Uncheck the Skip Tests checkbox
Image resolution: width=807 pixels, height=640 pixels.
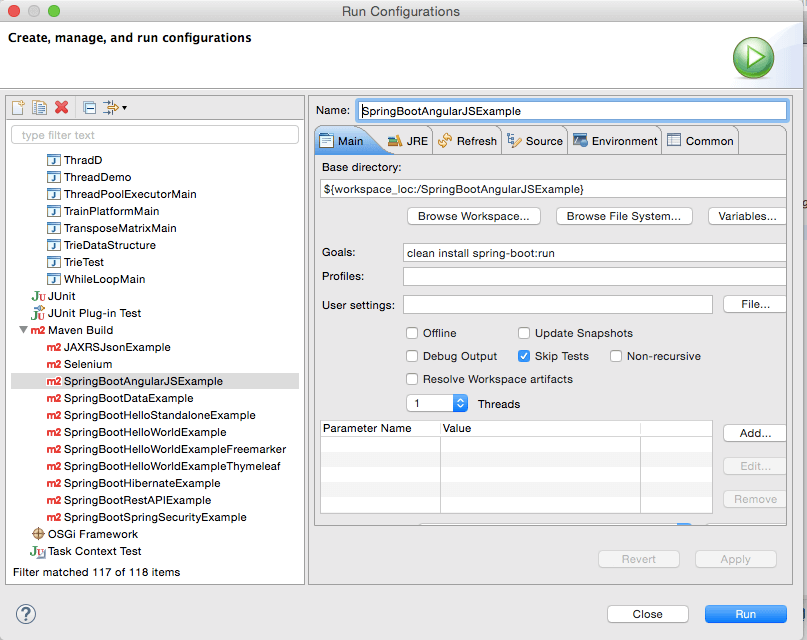pyautogui.click(x=524, y=356)
